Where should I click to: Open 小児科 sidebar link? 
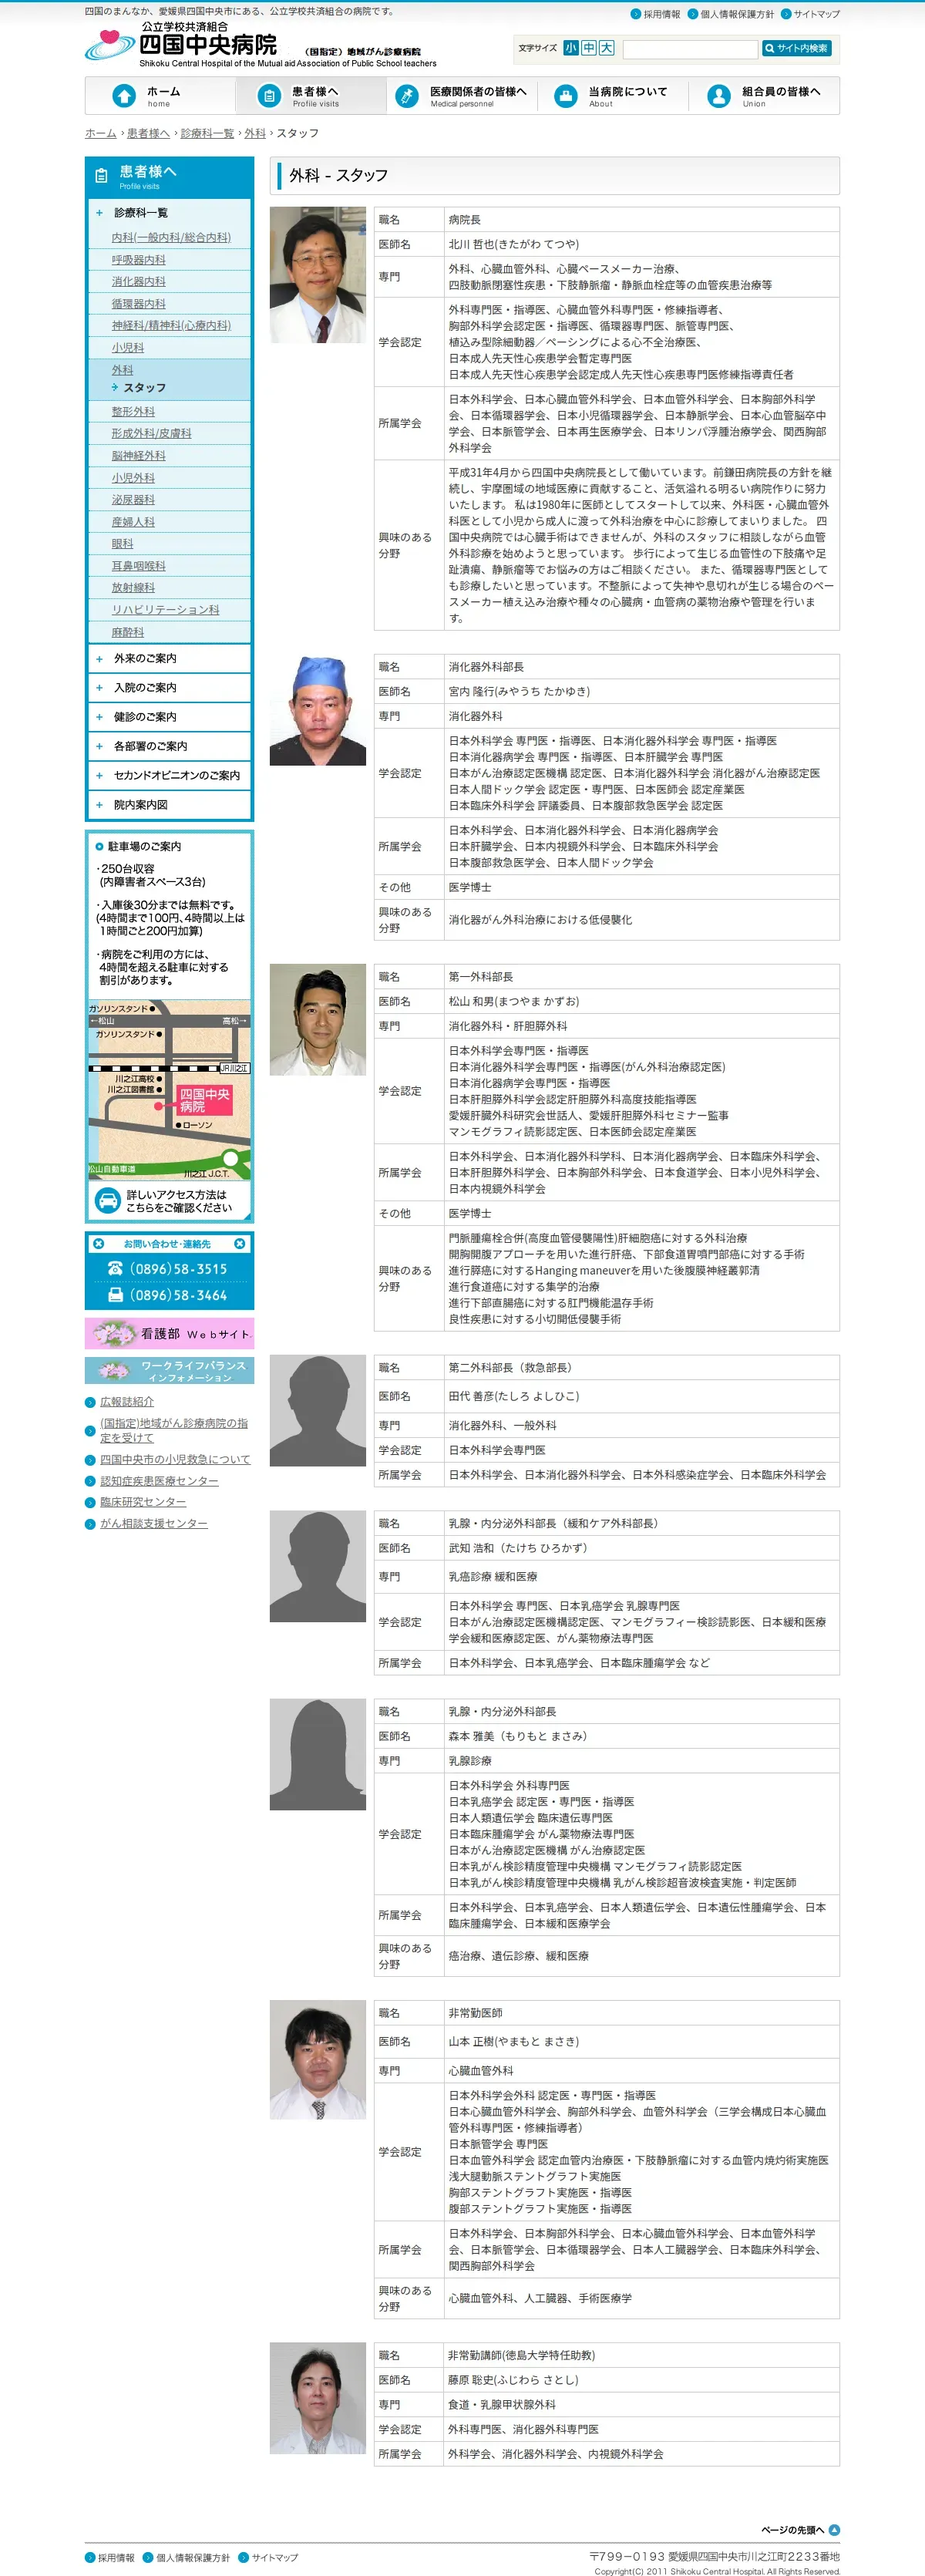click(x=128, y=348)
